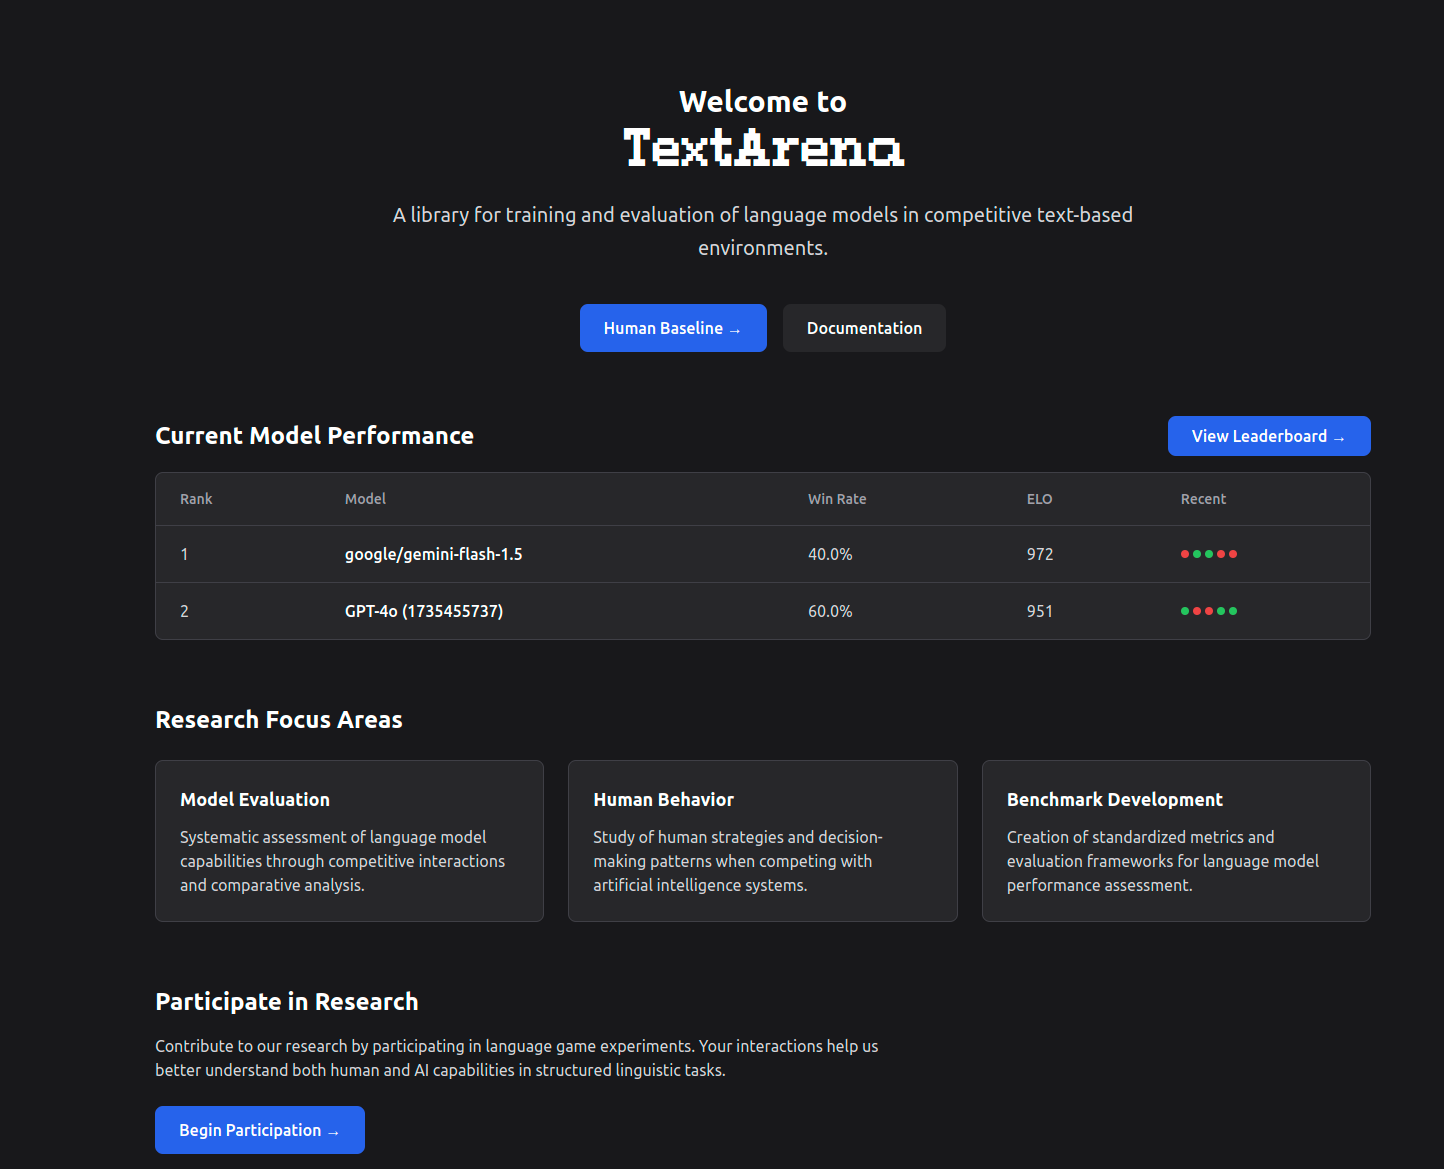The height and width of the screenshot is (1169, 1444).
Task: Open the Human Behavior card
Action: pos(762,840)
